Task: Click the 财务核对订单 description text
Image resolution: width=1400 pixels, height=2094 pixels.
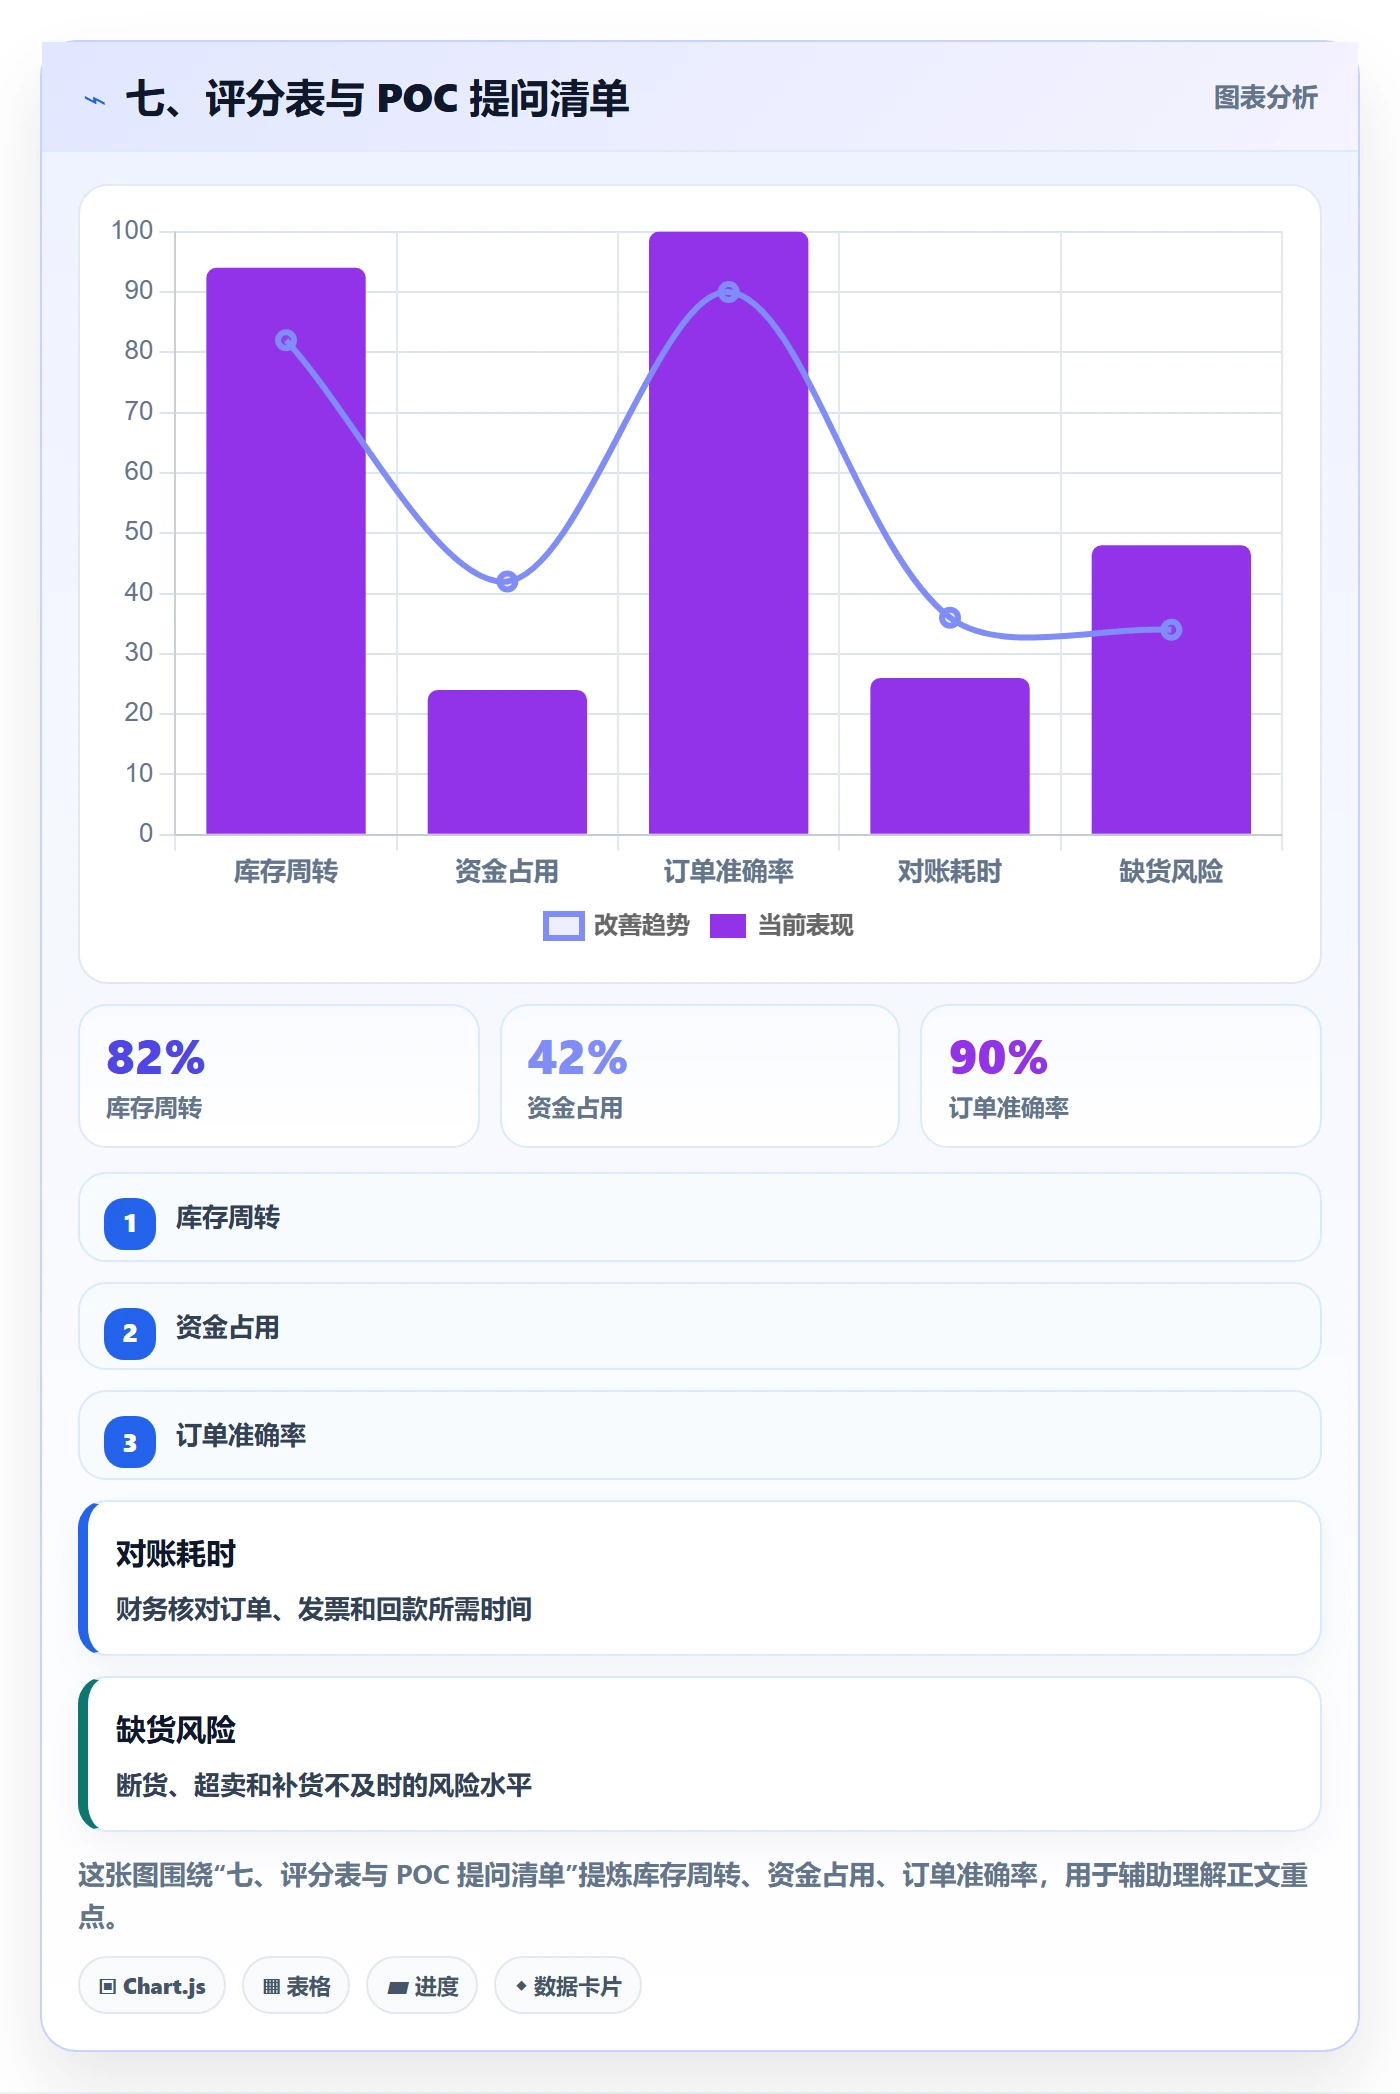Action: [x=324, y=1609]
